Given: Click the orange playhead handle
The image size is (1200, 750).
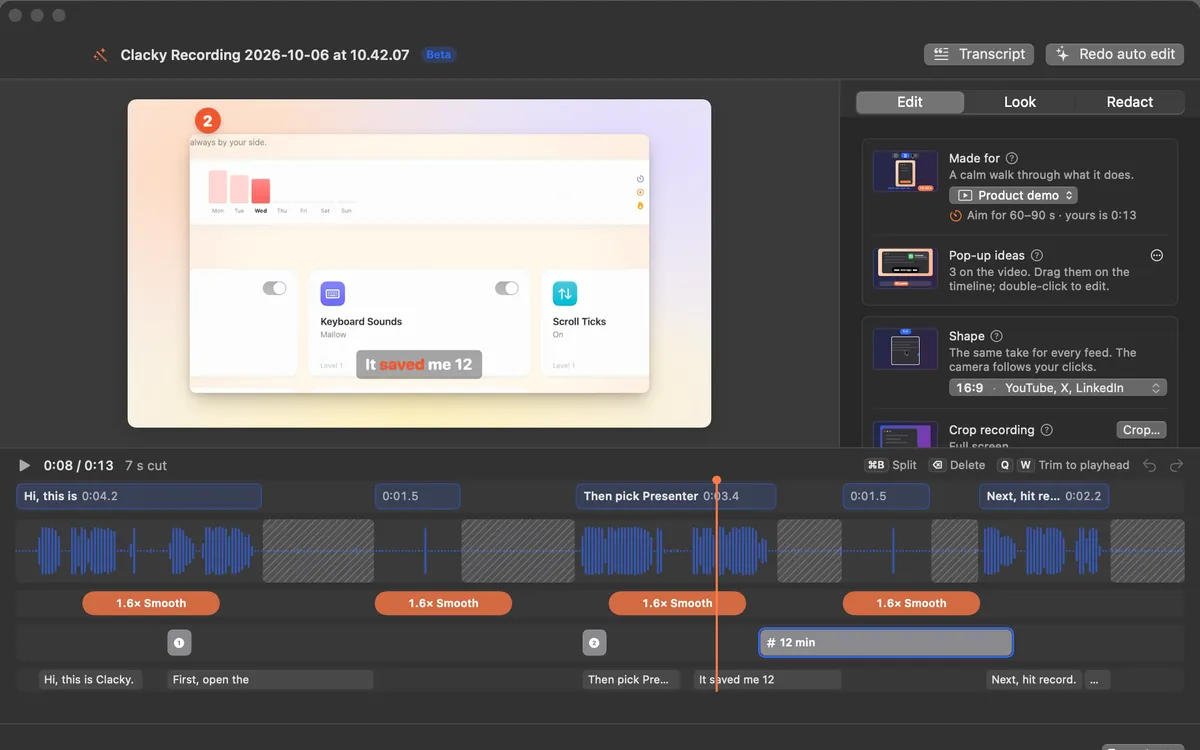Looking at the screenshot, I should click(x=716, y=481).
